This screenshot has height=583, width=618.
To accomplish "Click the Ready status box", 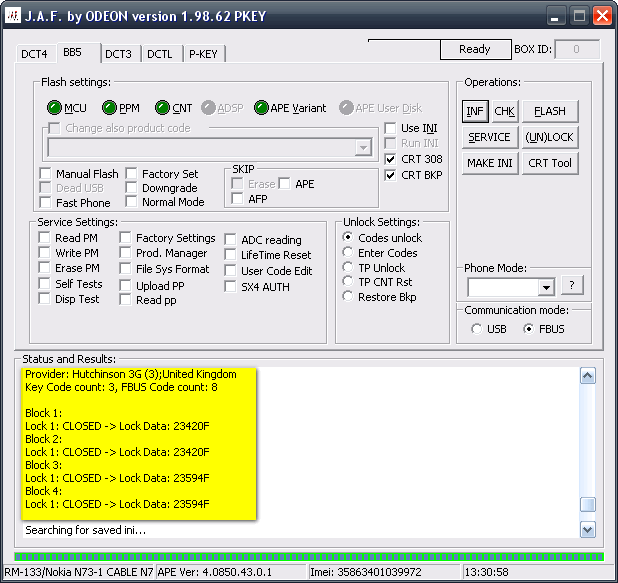I will pos(476,49).
